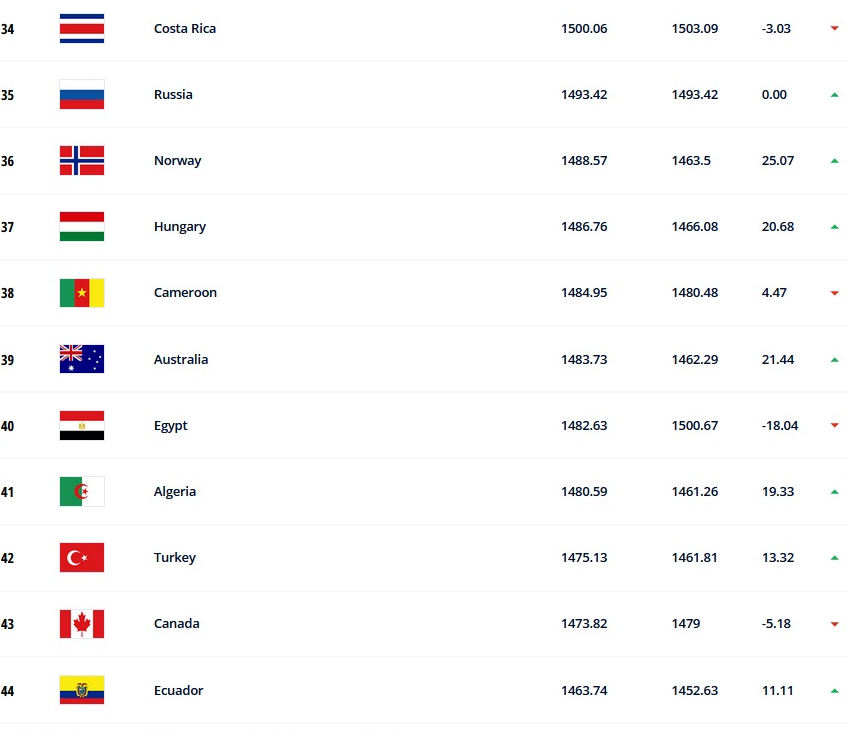Open the Turkey team name link
The height and width of the screenshot is (732, 848).
click(x=175, y=557)
